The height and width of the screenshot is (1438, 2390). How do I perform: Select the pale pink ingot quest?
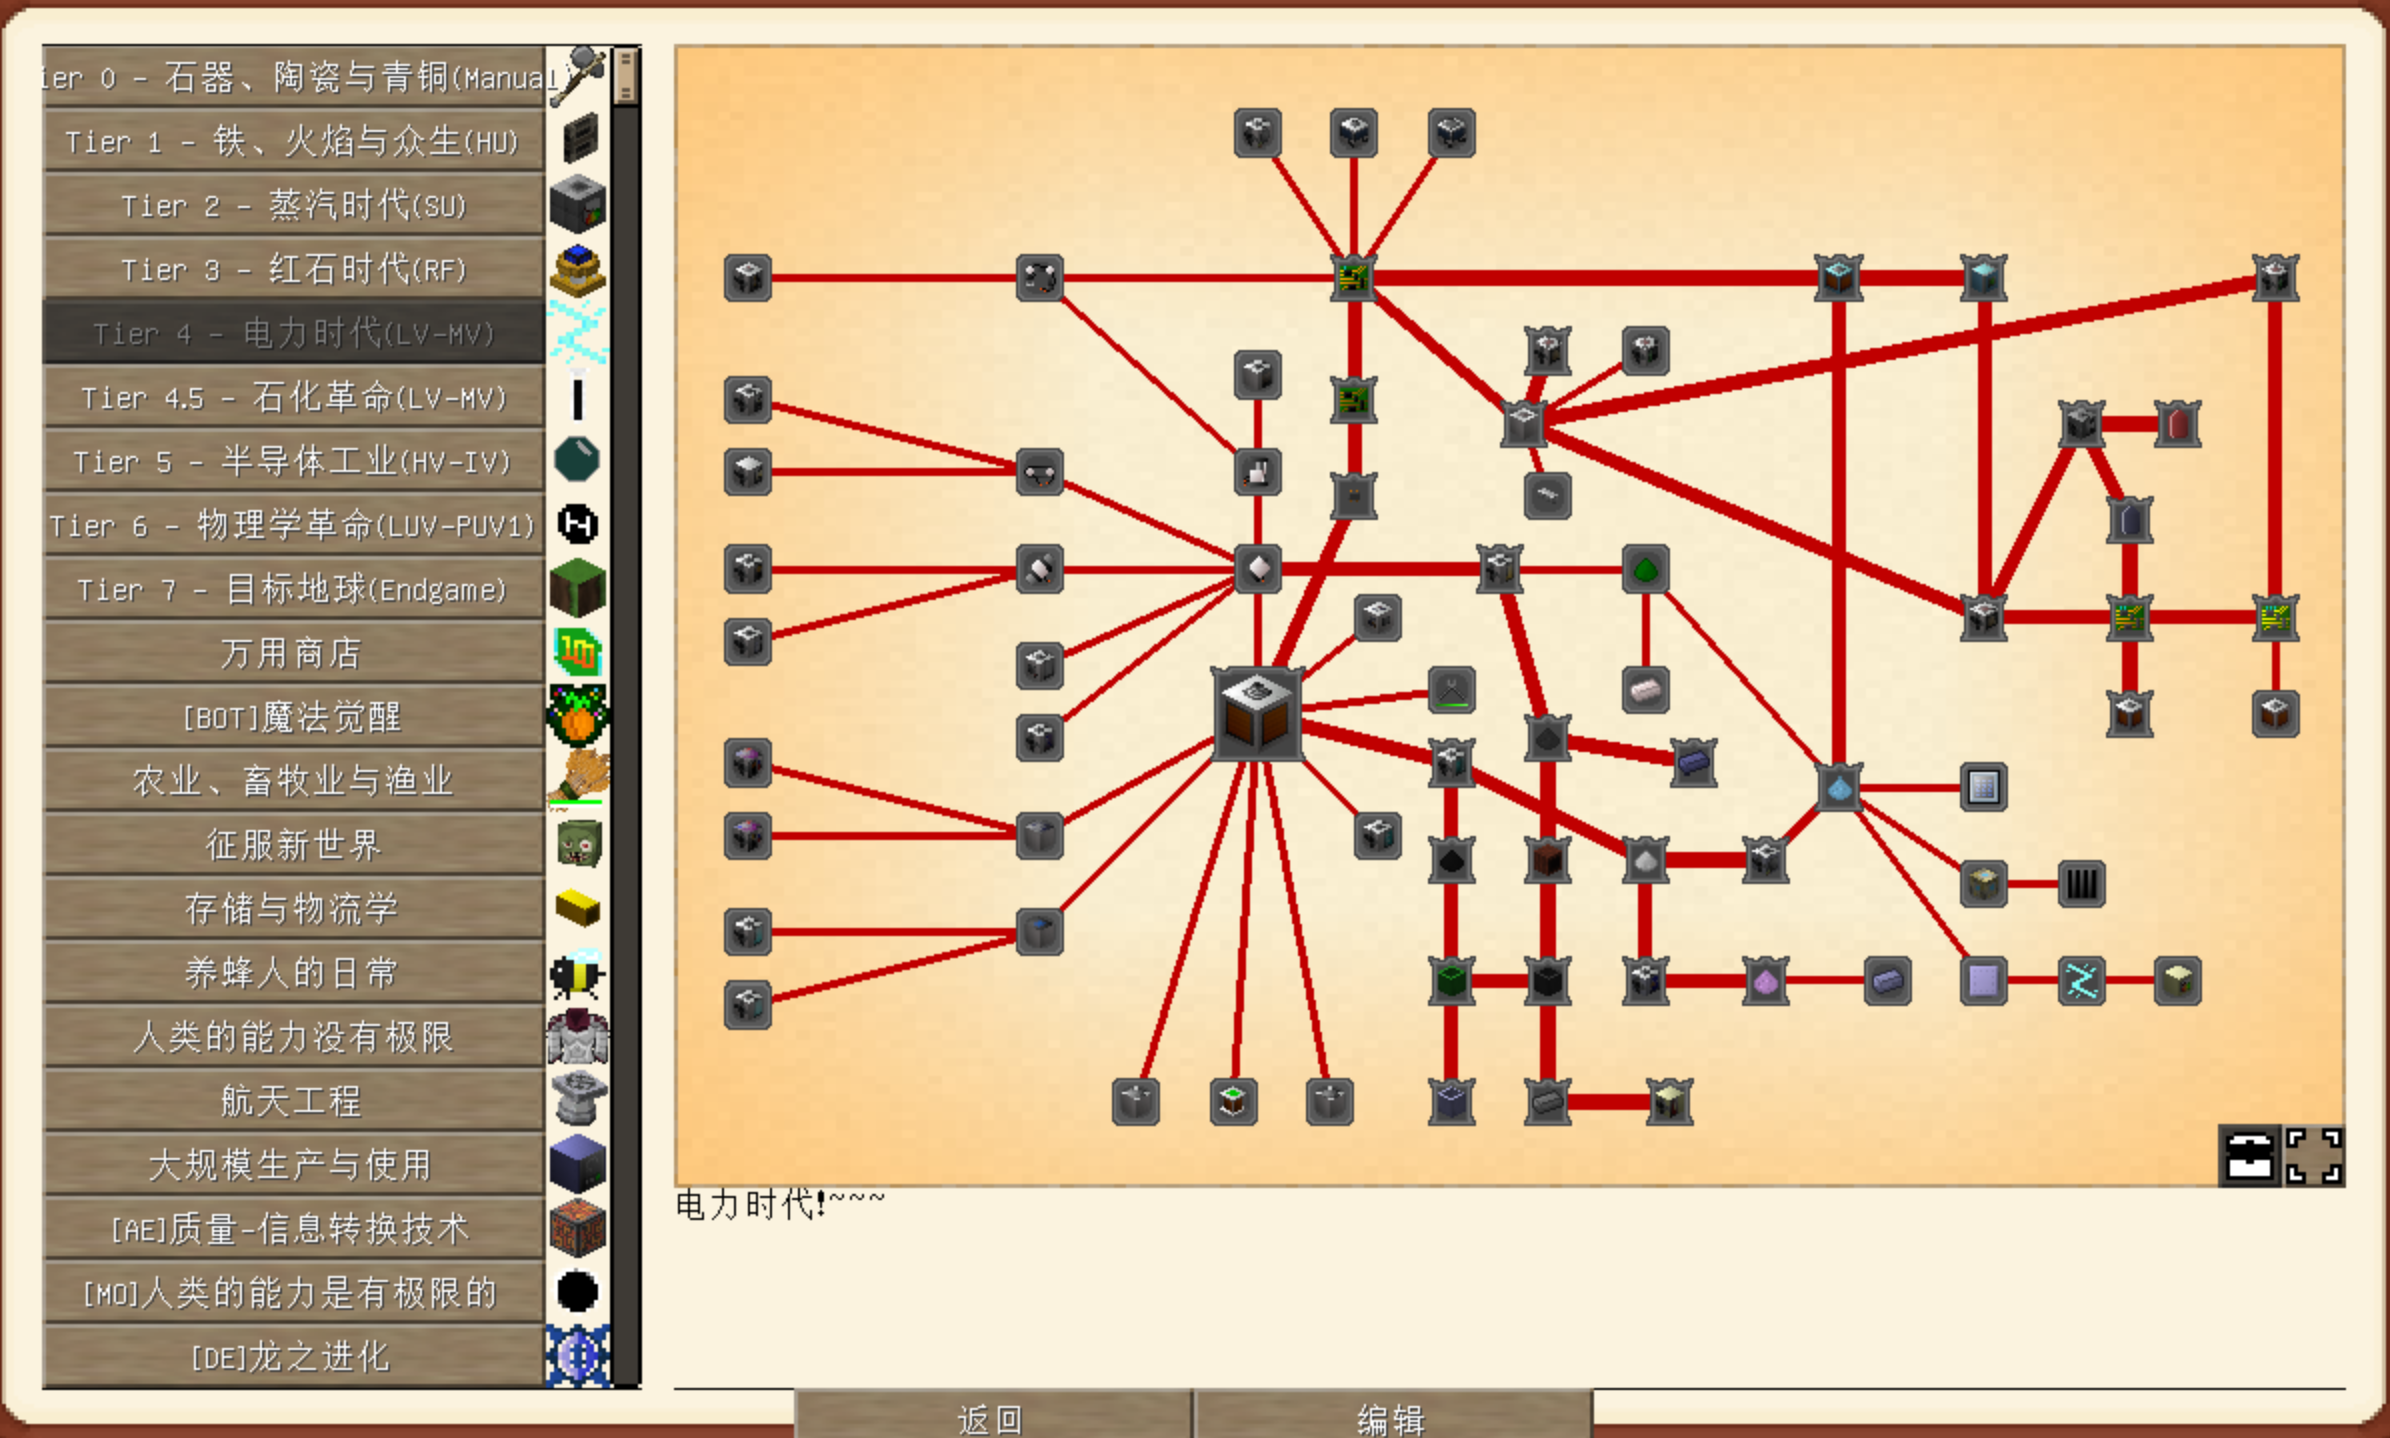[1645, 690]
